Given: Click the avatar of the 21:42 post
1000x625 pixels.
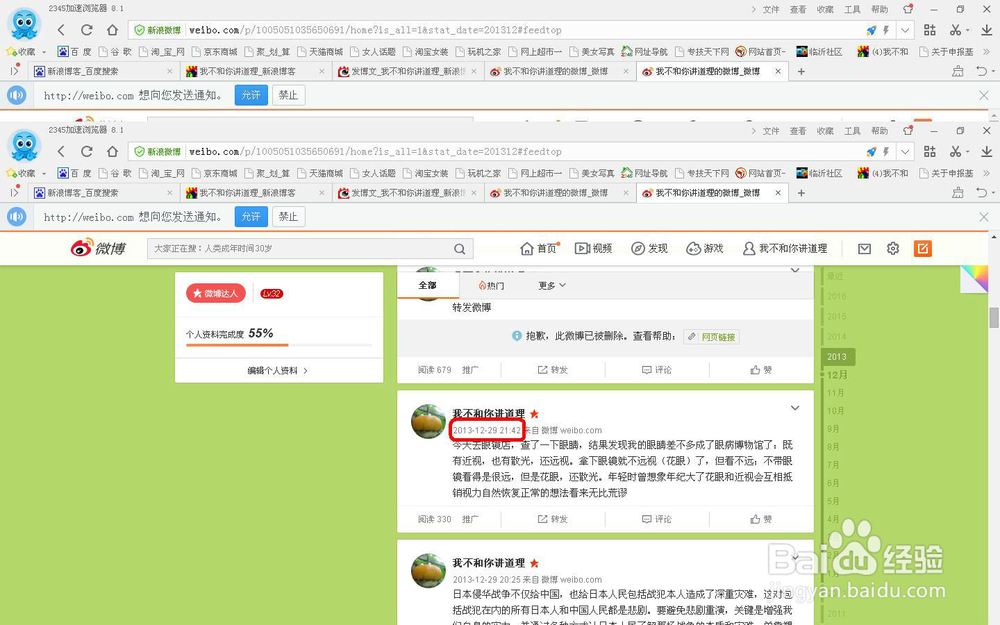Looking at the screenshot, I should click(428, 421).
